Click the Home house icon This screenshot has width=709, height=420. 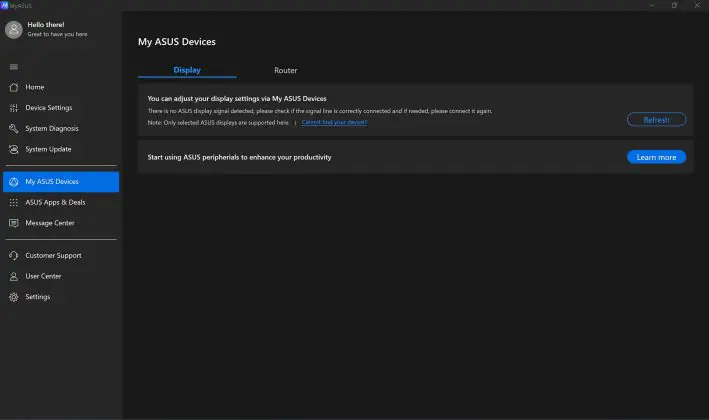point(14,87)
